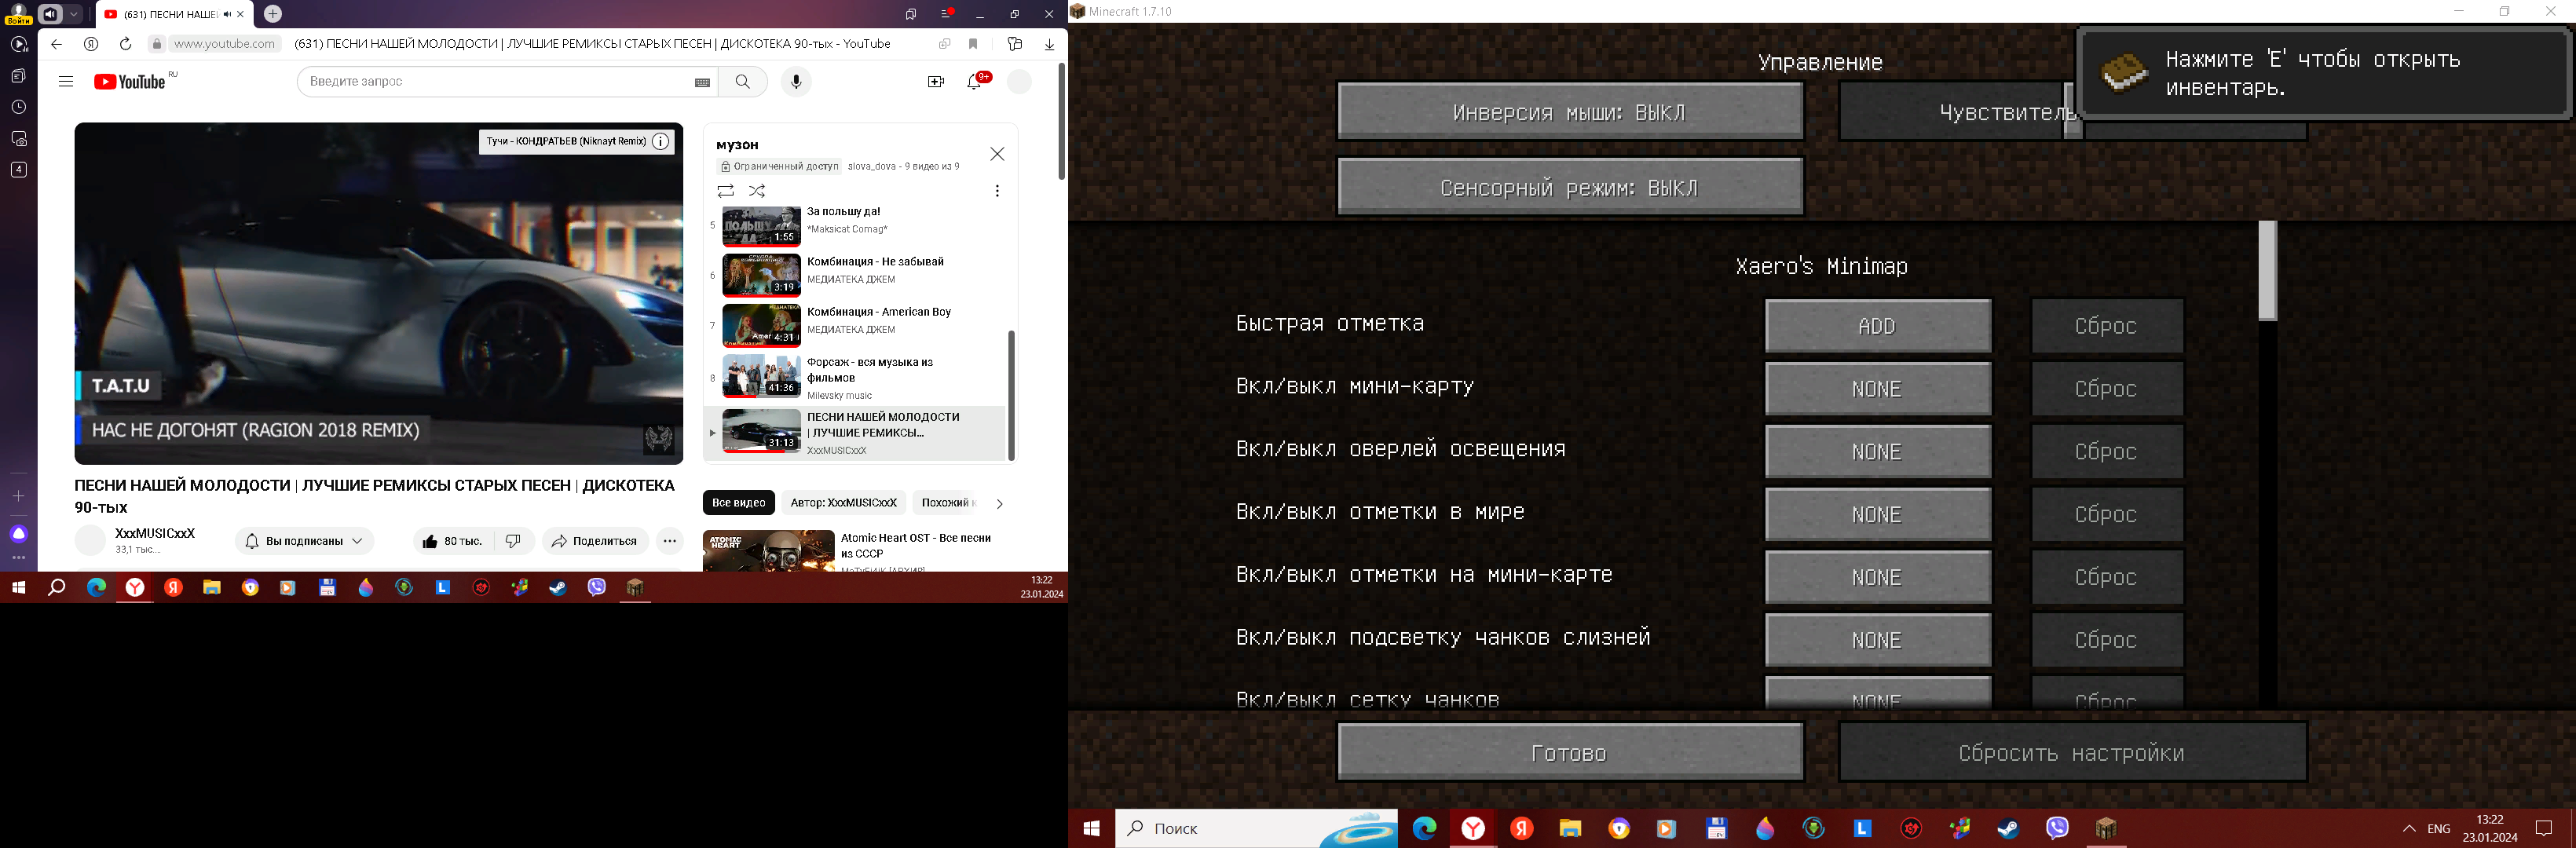Screen dimensions: 2576x848
Task: Click Поделиться share button
Action: tap(595, 541)
